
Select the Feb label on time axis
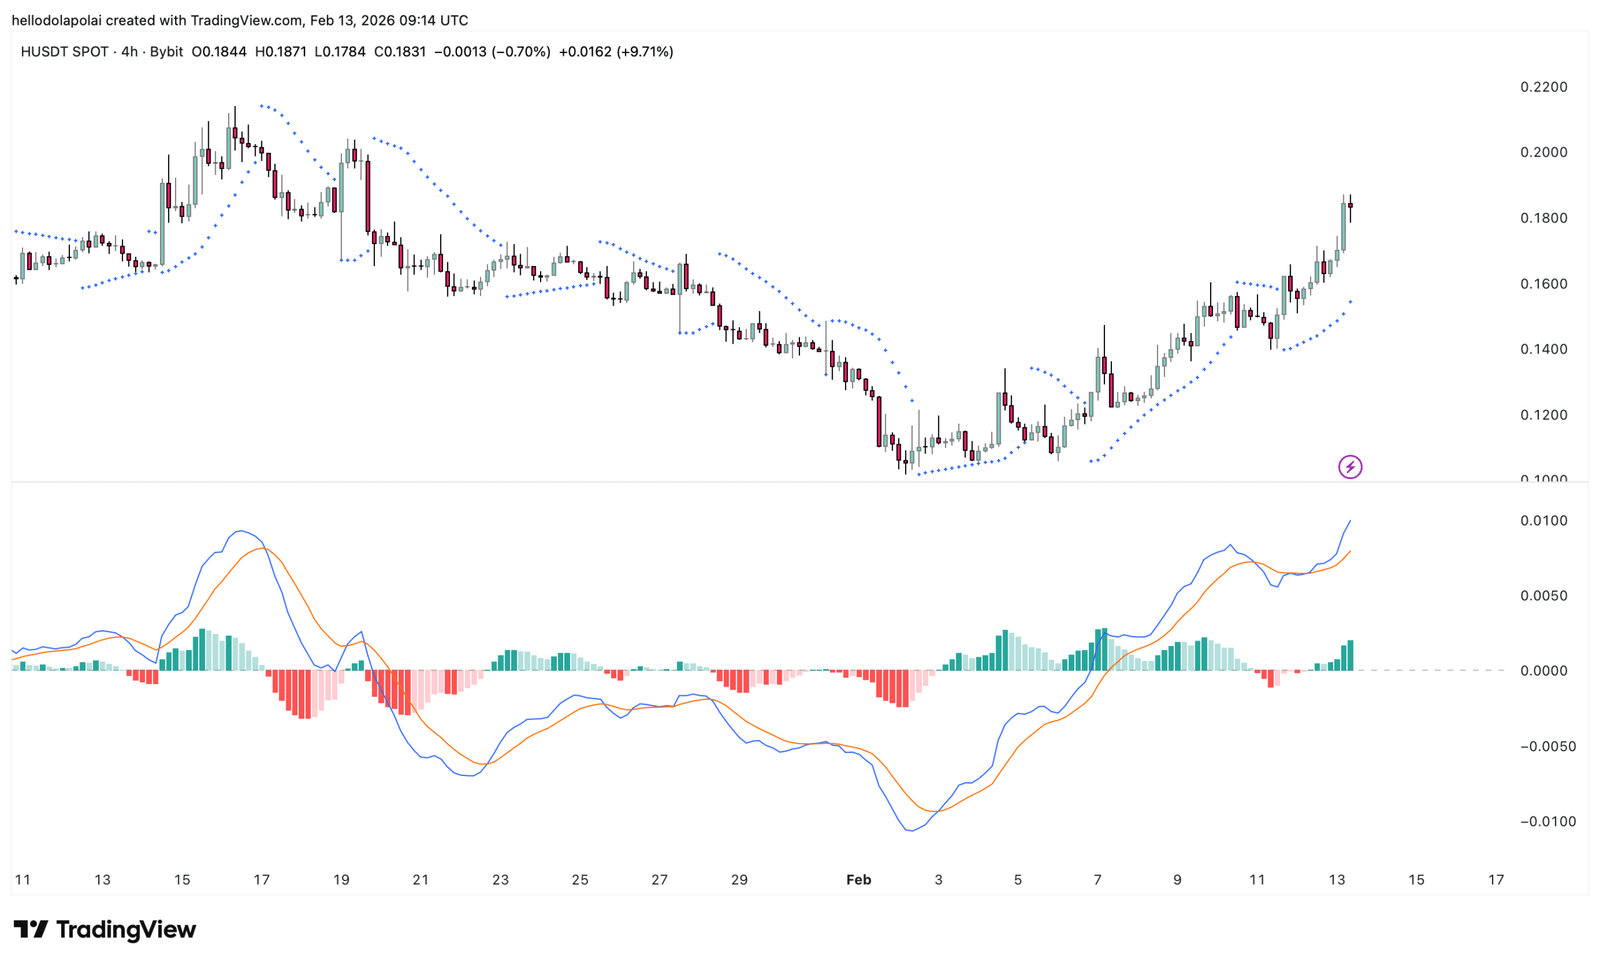click(858, 880)
